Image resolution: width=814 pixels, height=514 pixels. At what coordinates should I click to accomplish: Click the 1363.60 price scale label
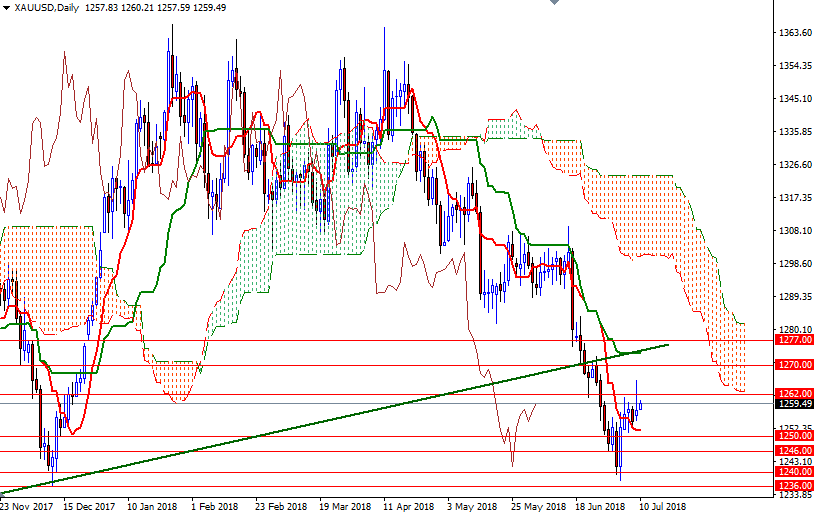click(793, 33)
